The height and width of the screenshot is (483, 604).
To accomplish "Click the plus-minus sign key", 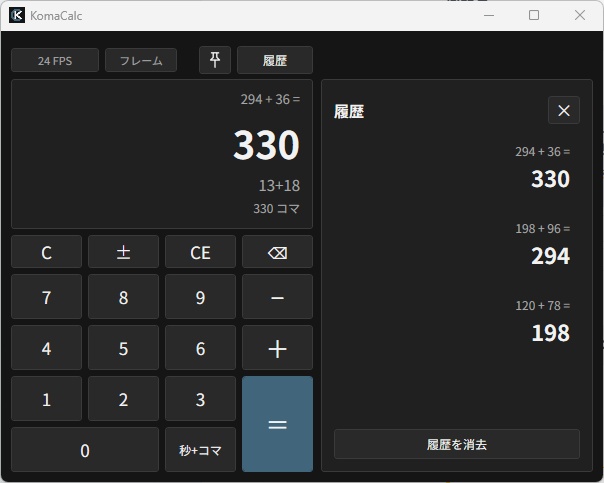I will click(x=123, y=252).
